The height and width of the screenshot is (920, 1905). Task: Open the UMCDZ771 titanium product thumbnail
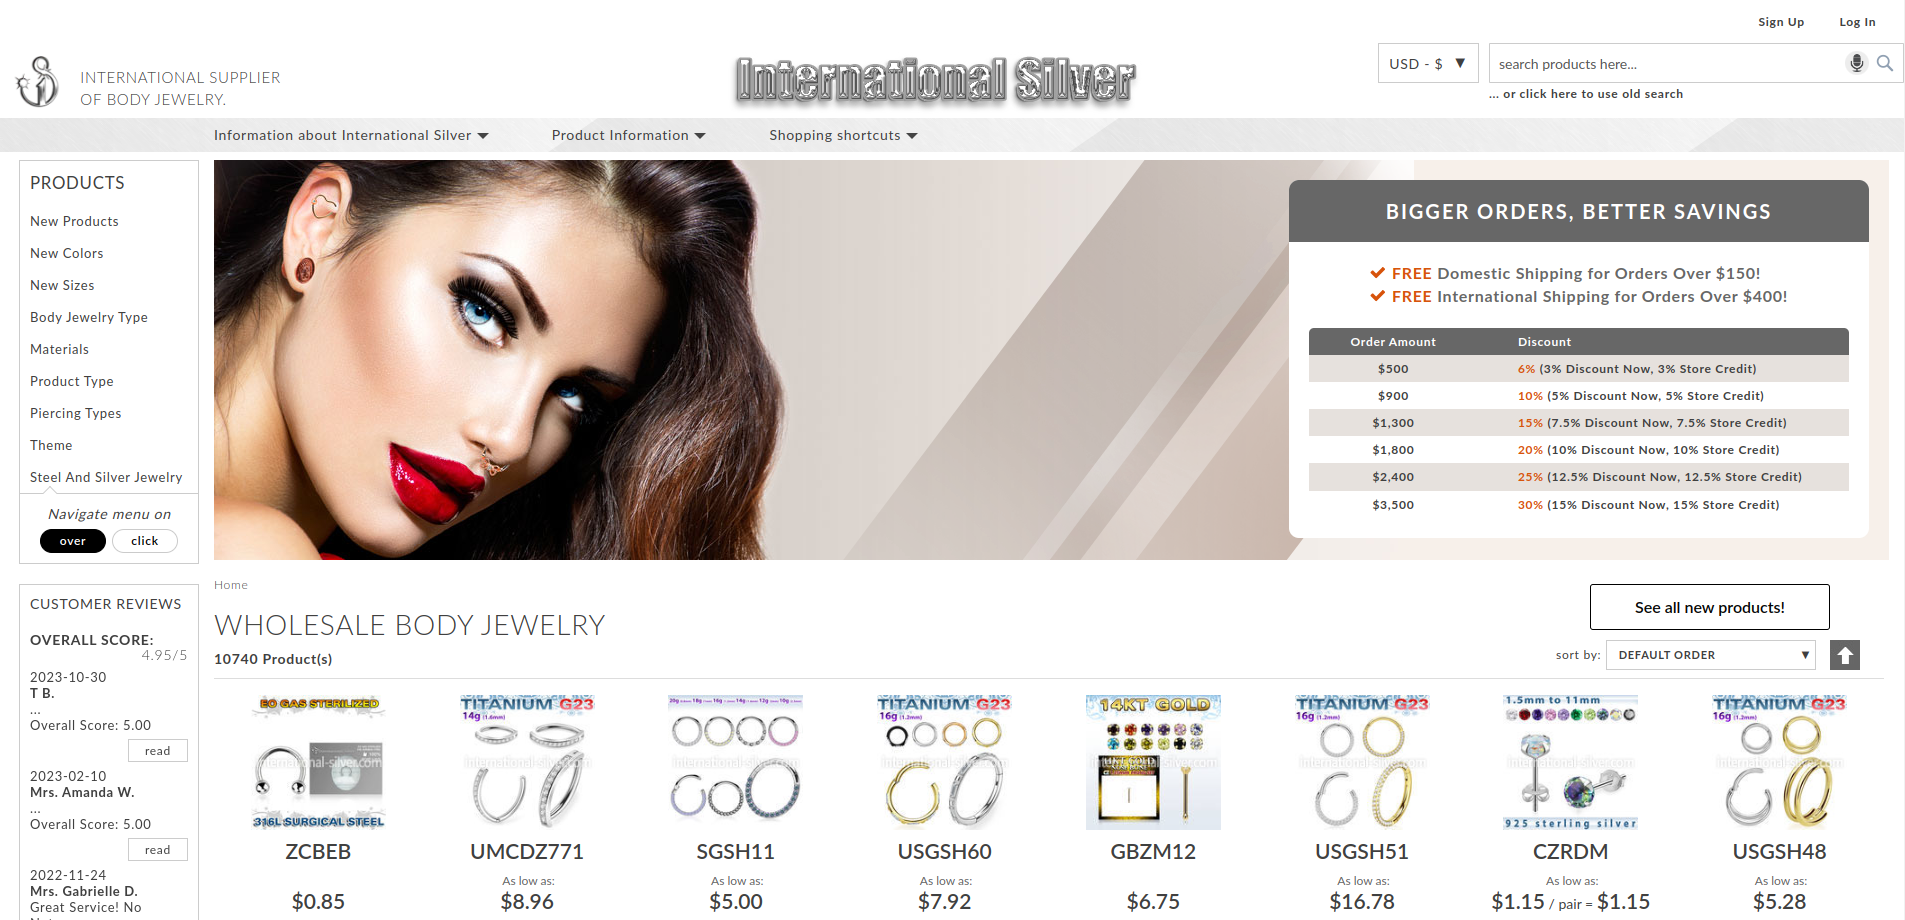[527, 762]
